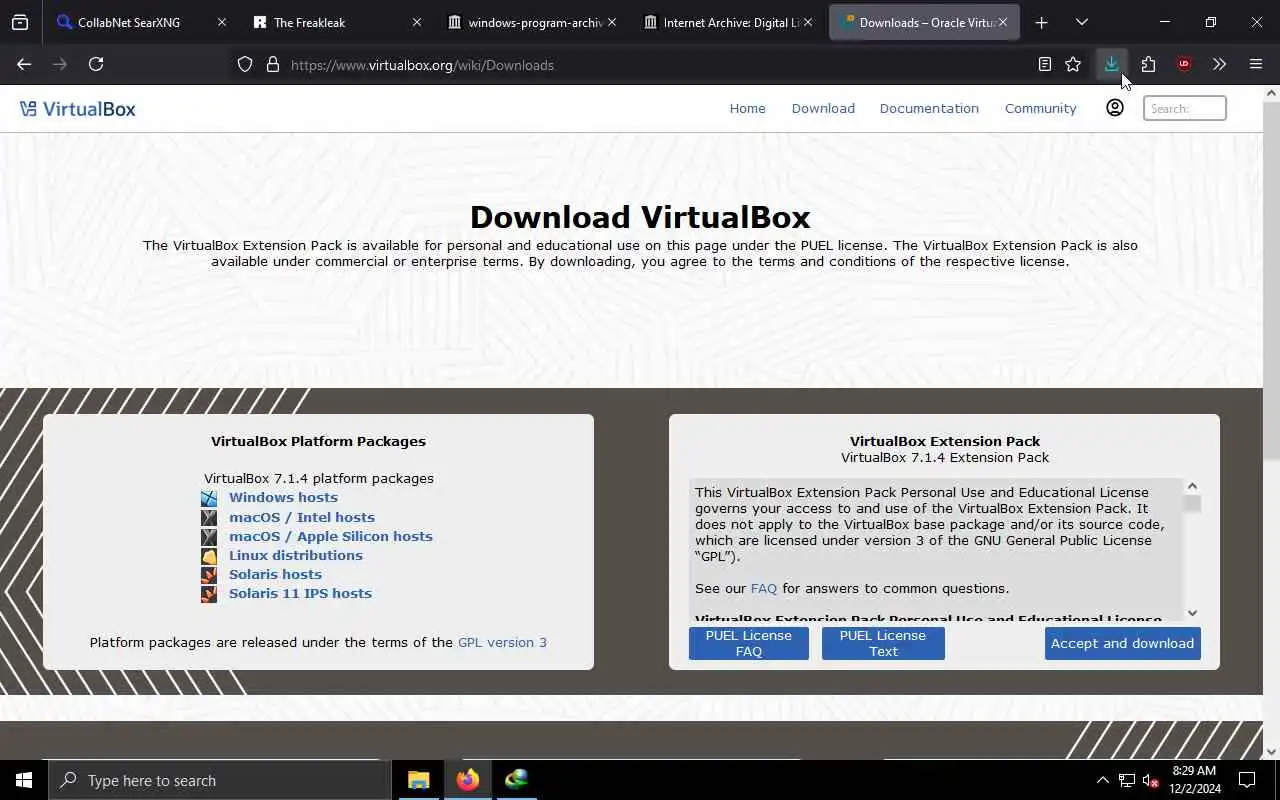Open the Documentation navigation item

coord(929,108)
